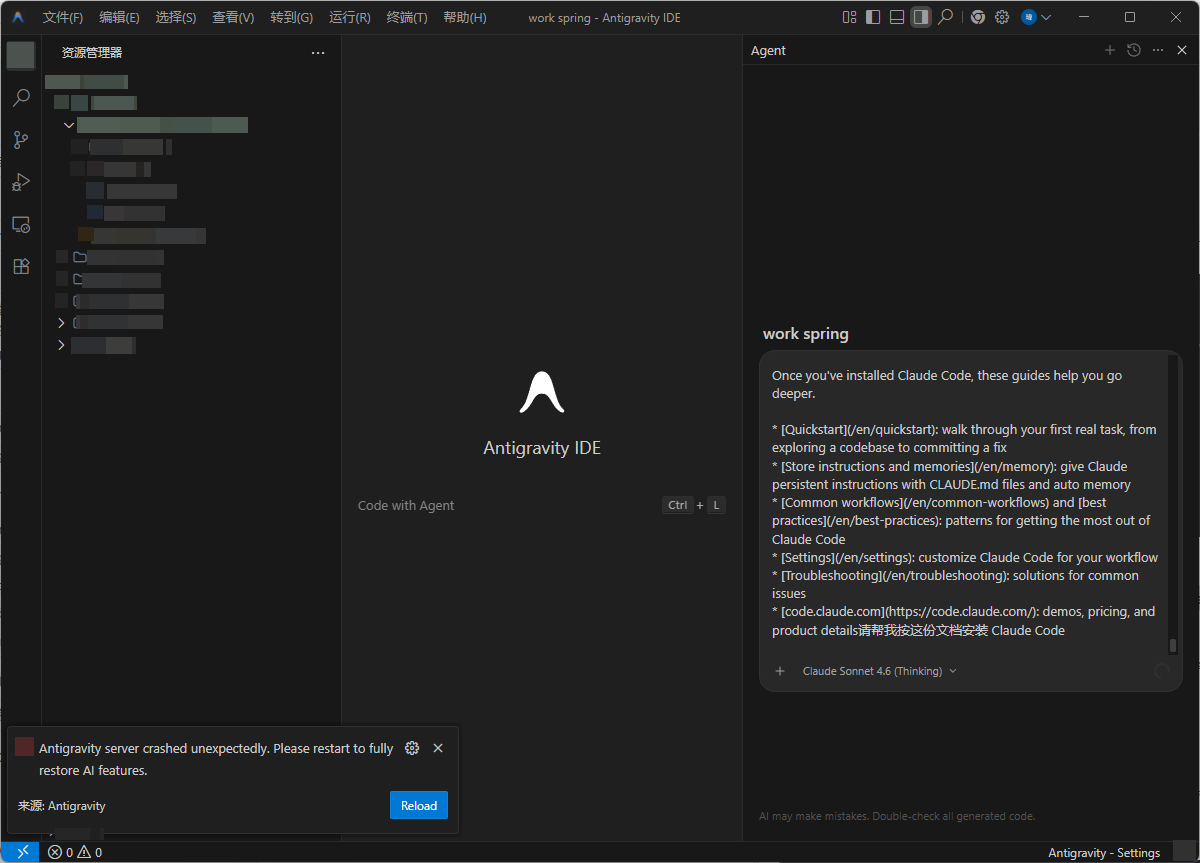The height and width of the screenshot is (863, 1200).
Task: Open the Customize Layout icon
Action: click(x=849, y=17)
